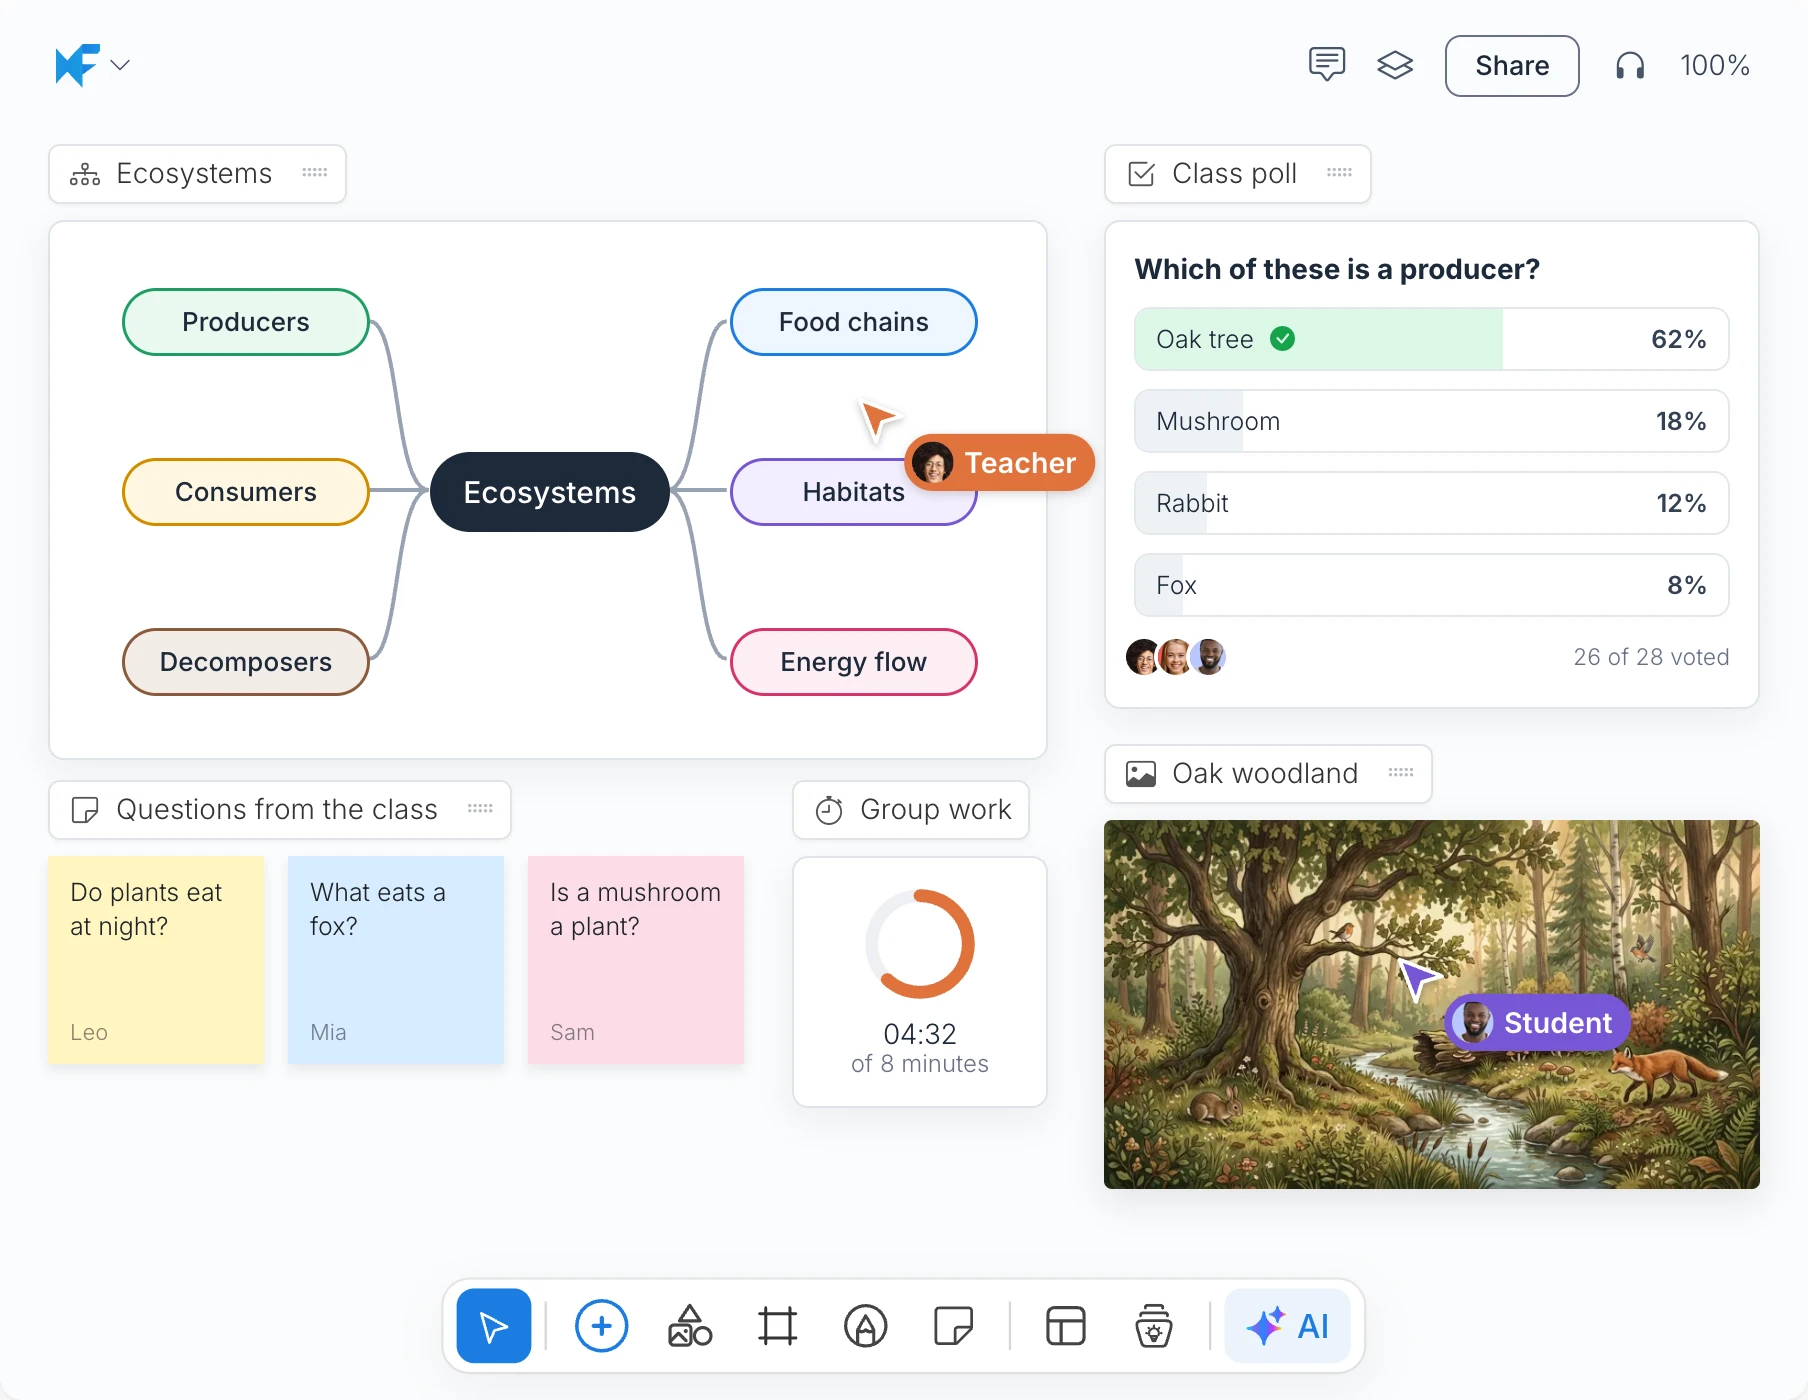1808x1400 pixels.
Task: Click the Ecosystems frame drag handle dots
Action: [x=315, y=173]
